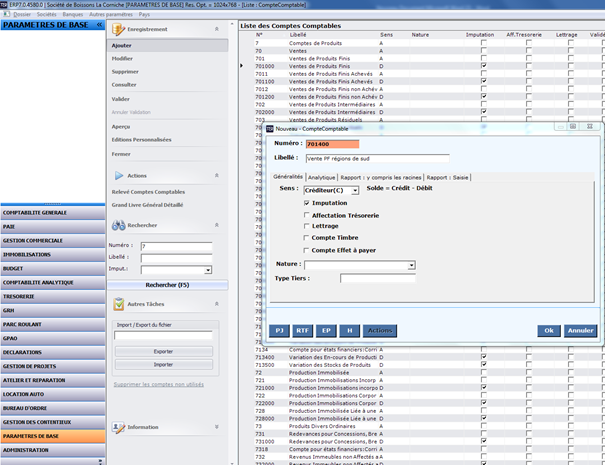
Task: Click the Sens column header
Action: point(386,35)
